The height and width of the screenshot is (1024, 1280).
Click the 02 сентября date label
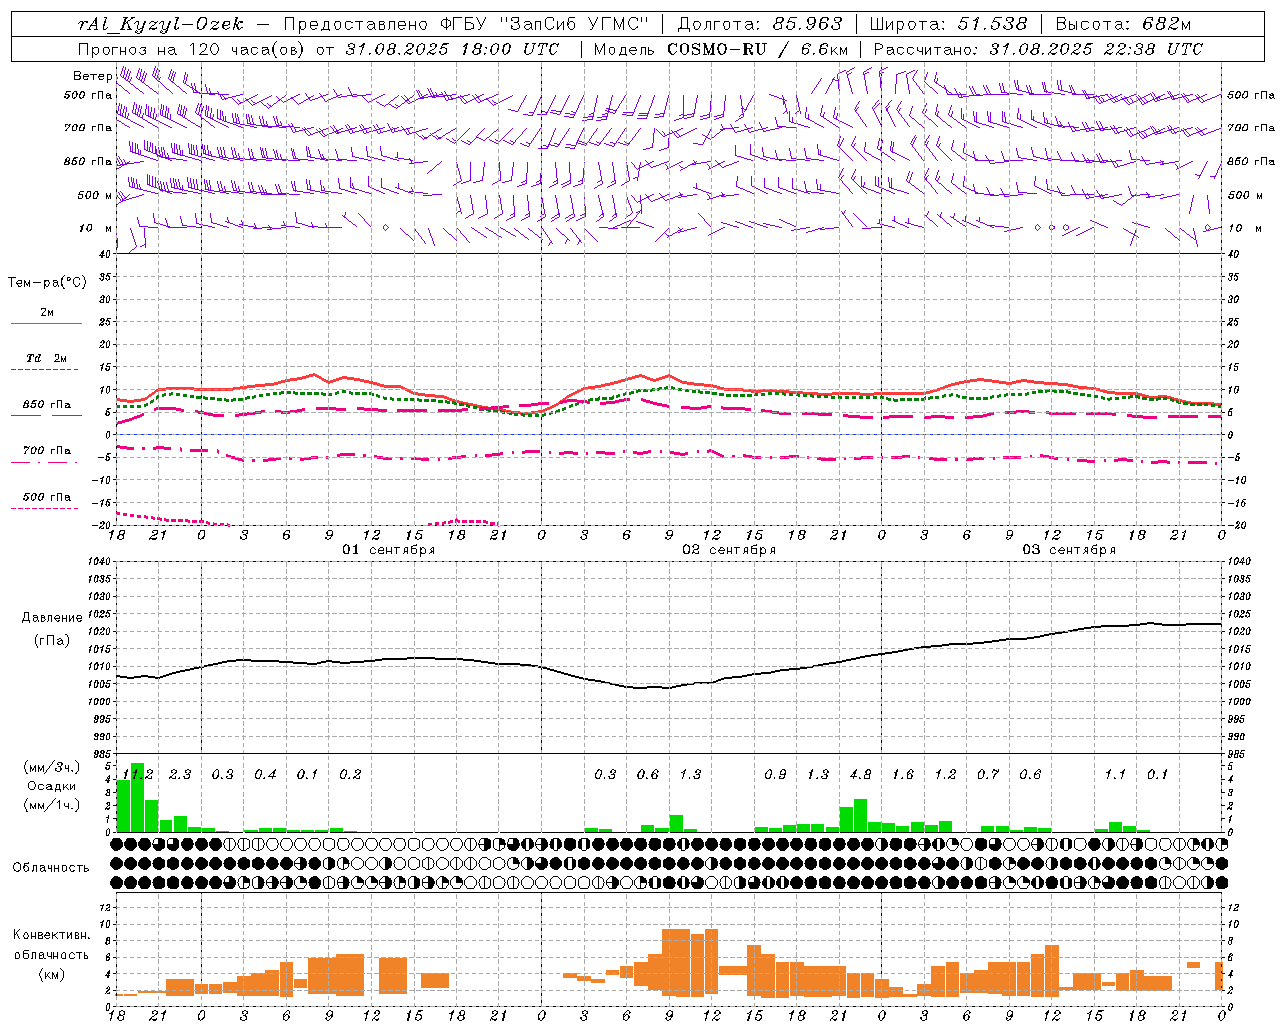(729, 550)
